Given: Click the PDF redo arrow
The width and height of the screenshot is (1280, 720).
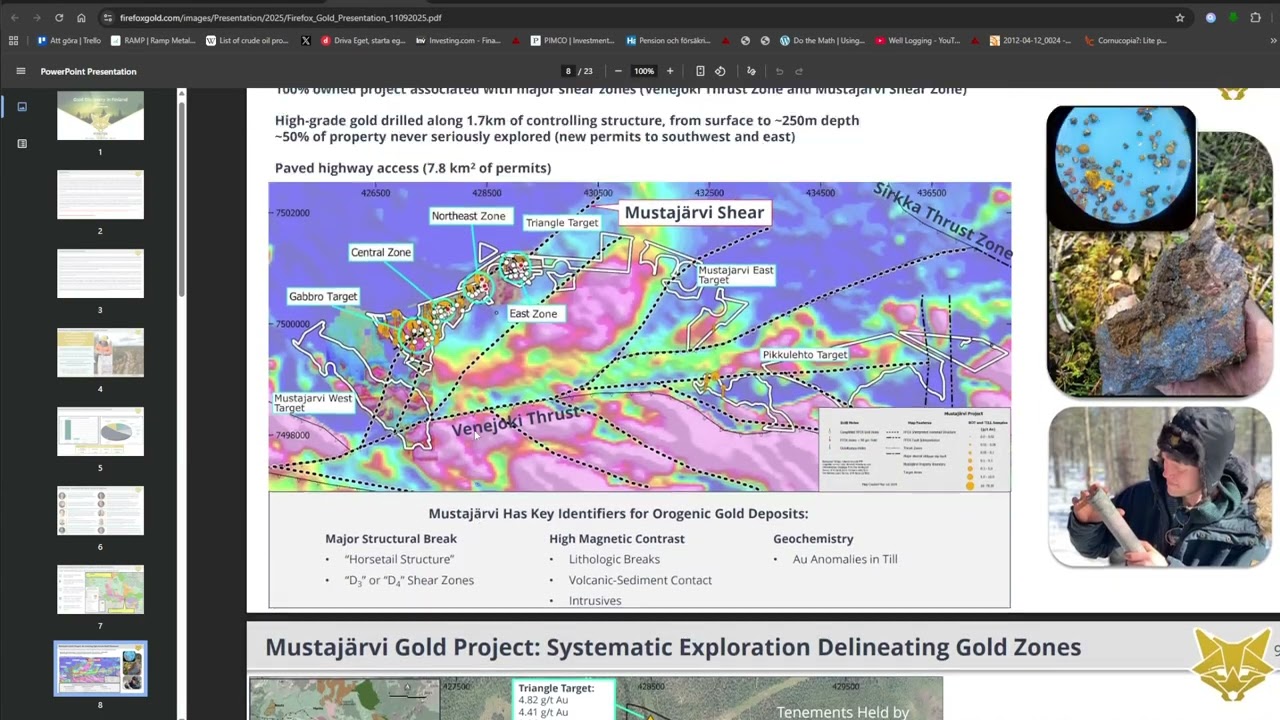Looking at the screenshot, I should (799, 71).
